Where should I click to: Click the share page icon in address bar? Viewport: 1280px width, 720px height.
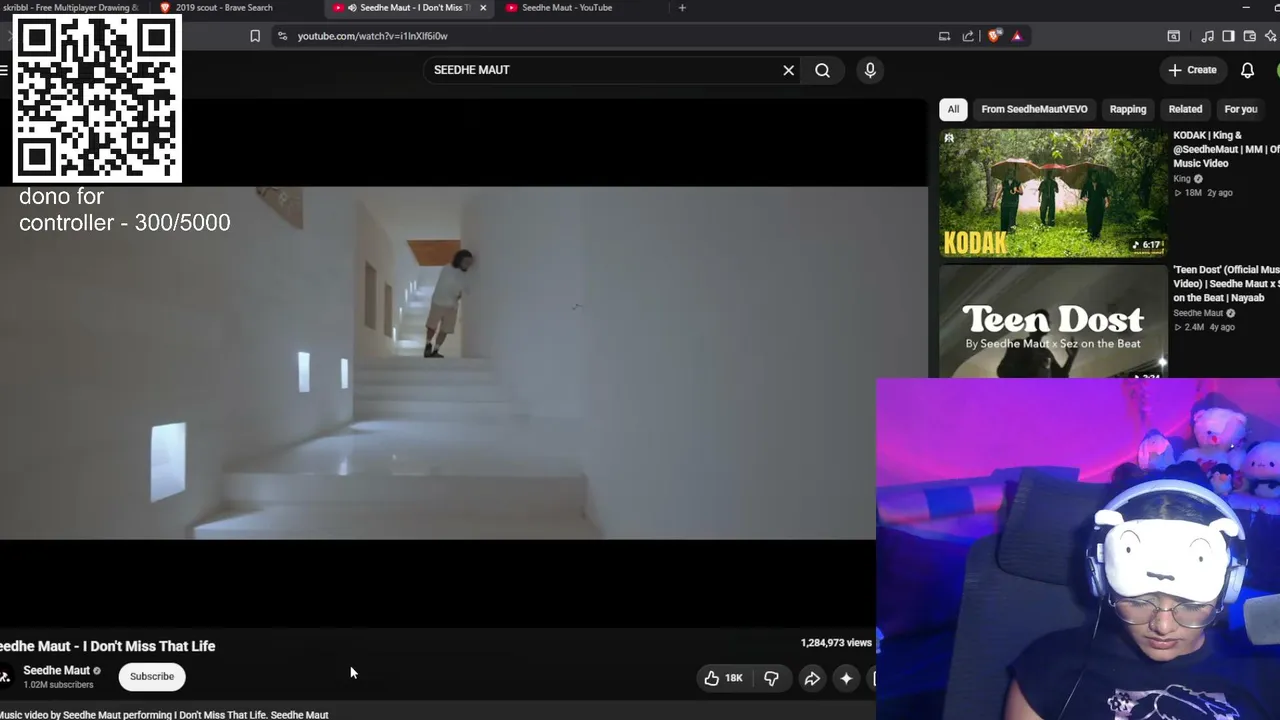point(968,36)
